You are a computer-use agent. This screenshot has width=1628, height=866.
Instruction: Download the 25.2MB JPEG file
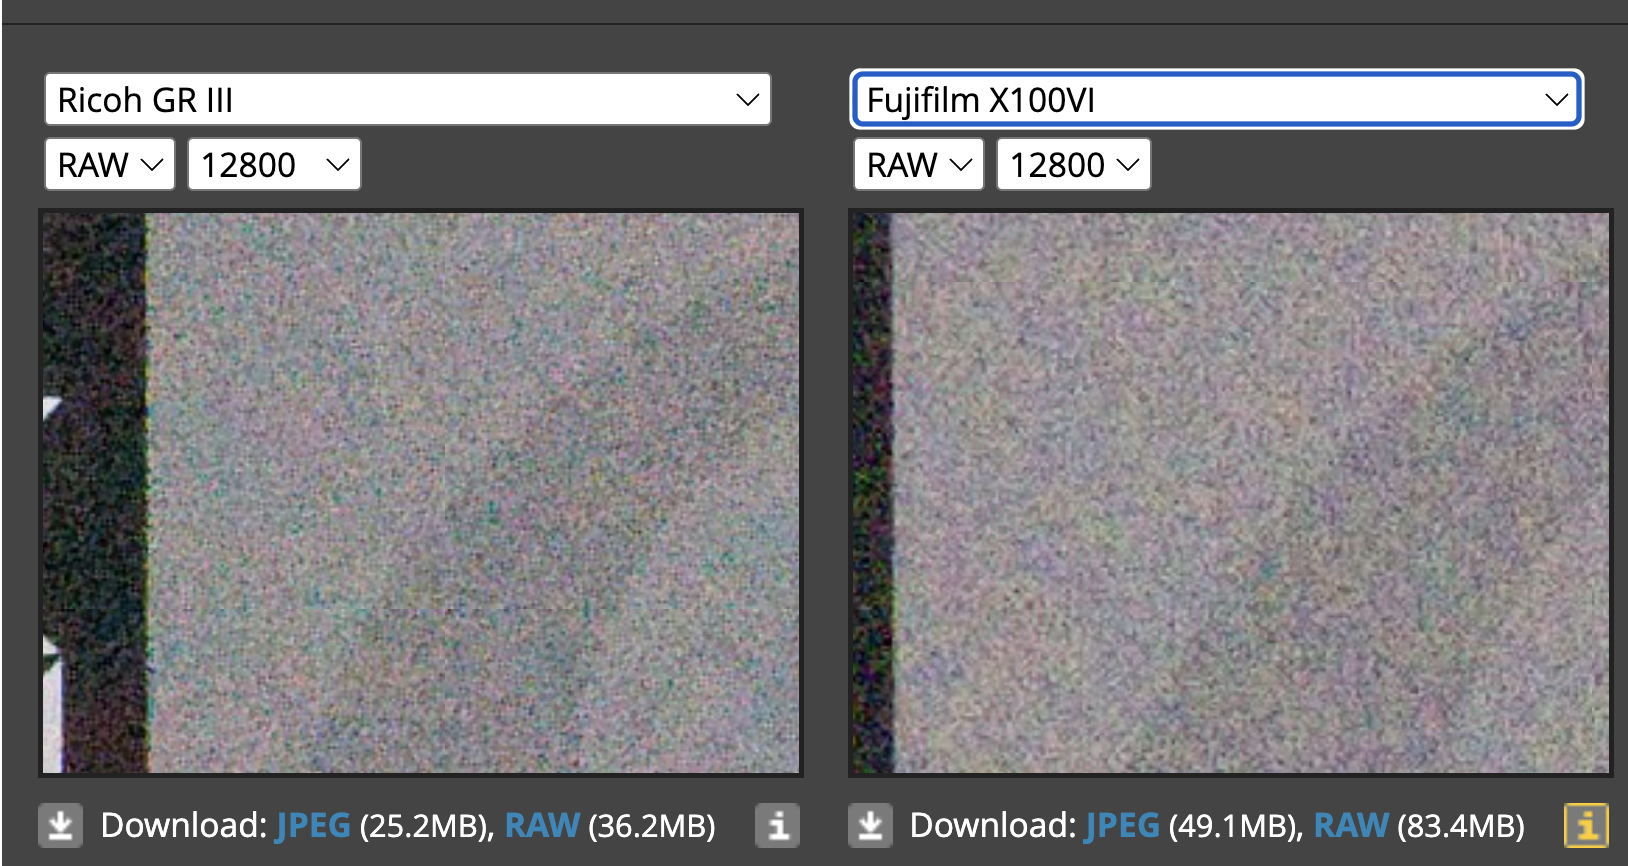[x=313, y=826]
